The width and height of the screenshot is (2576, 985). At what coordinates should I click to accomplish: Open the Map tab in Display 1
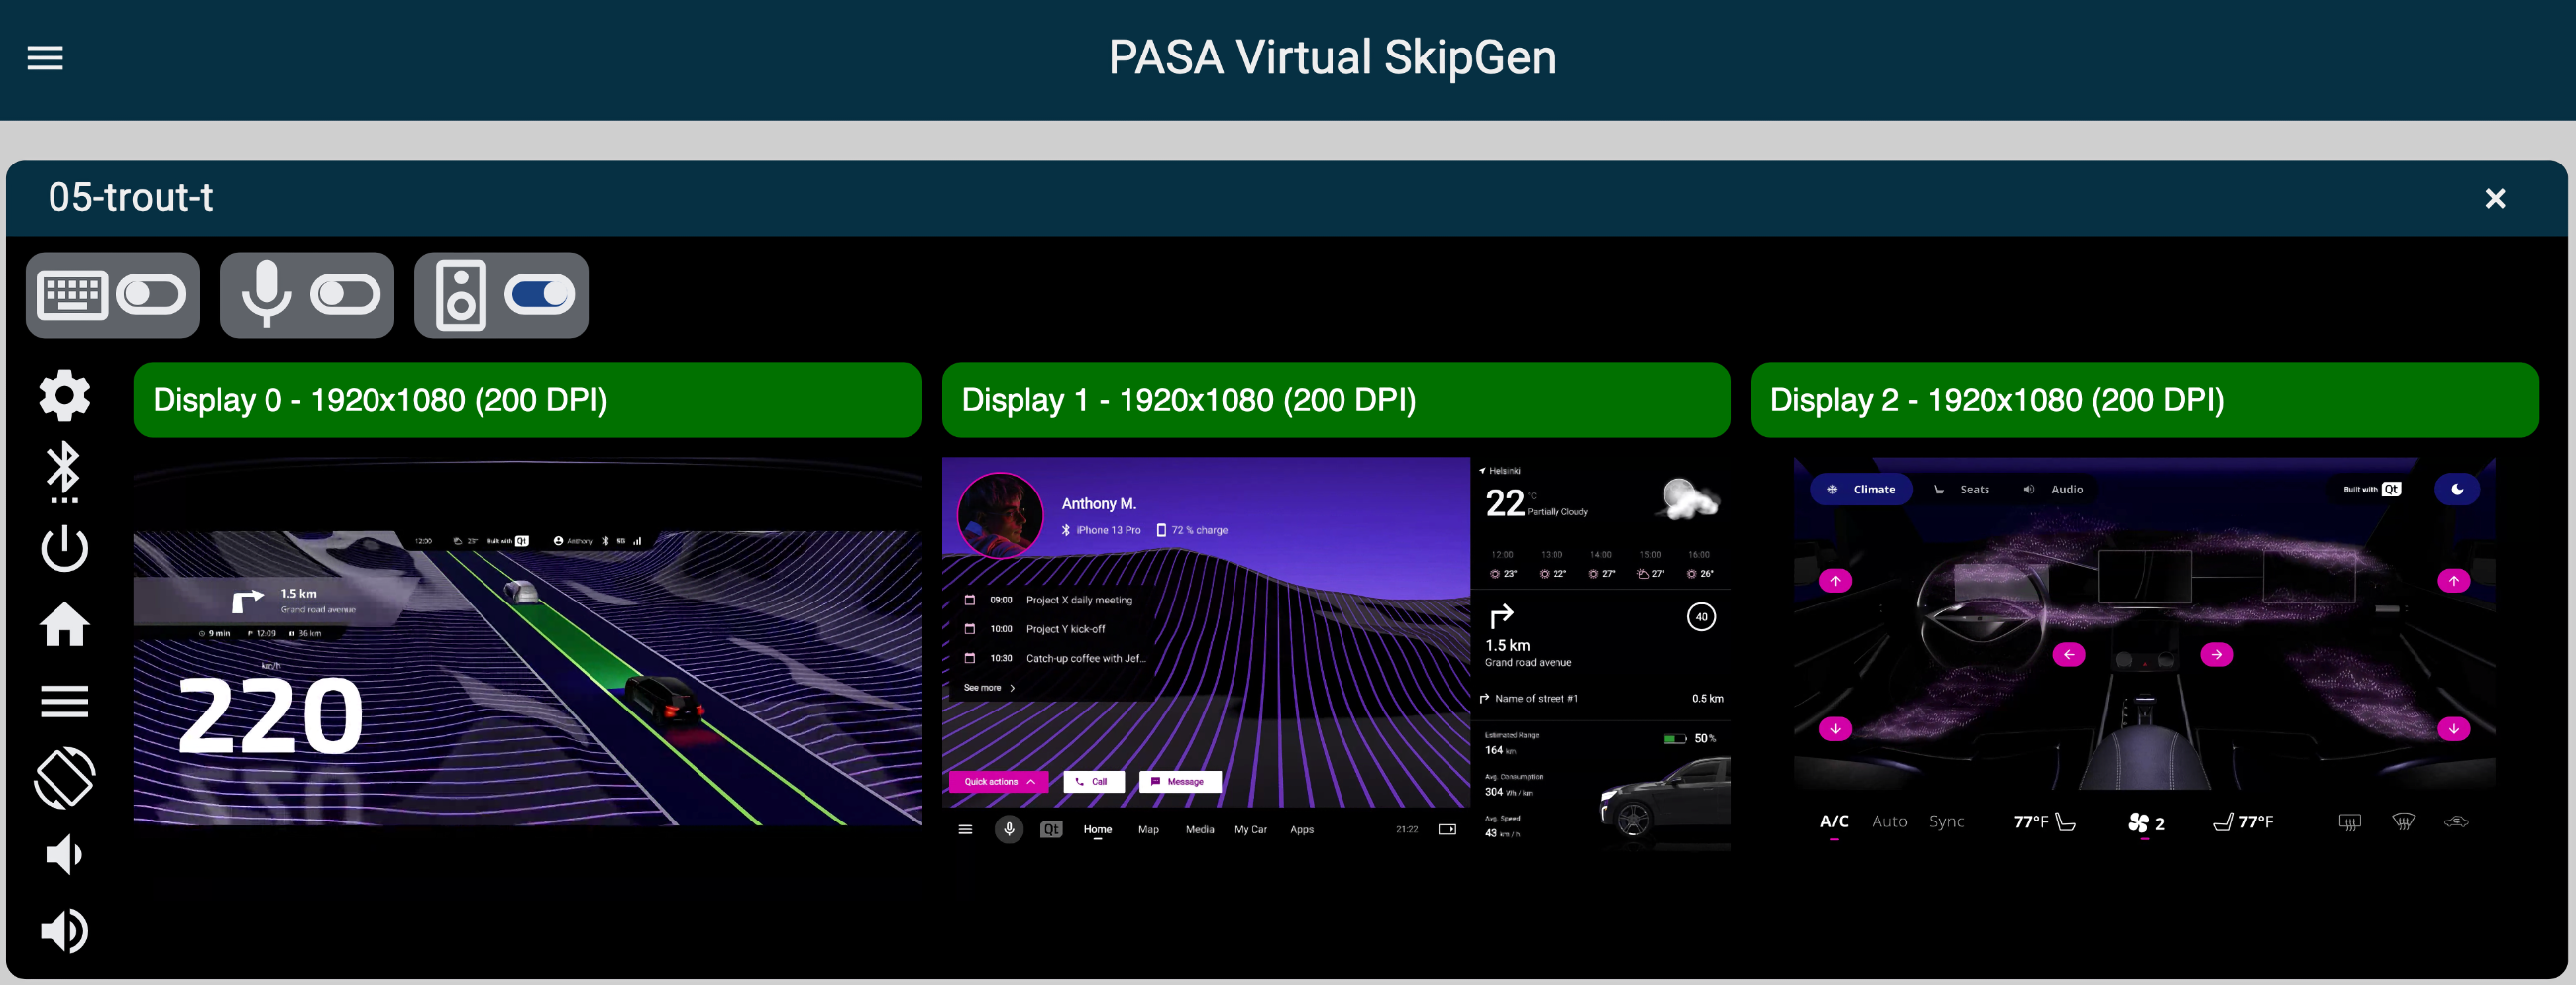point(1148,829)
